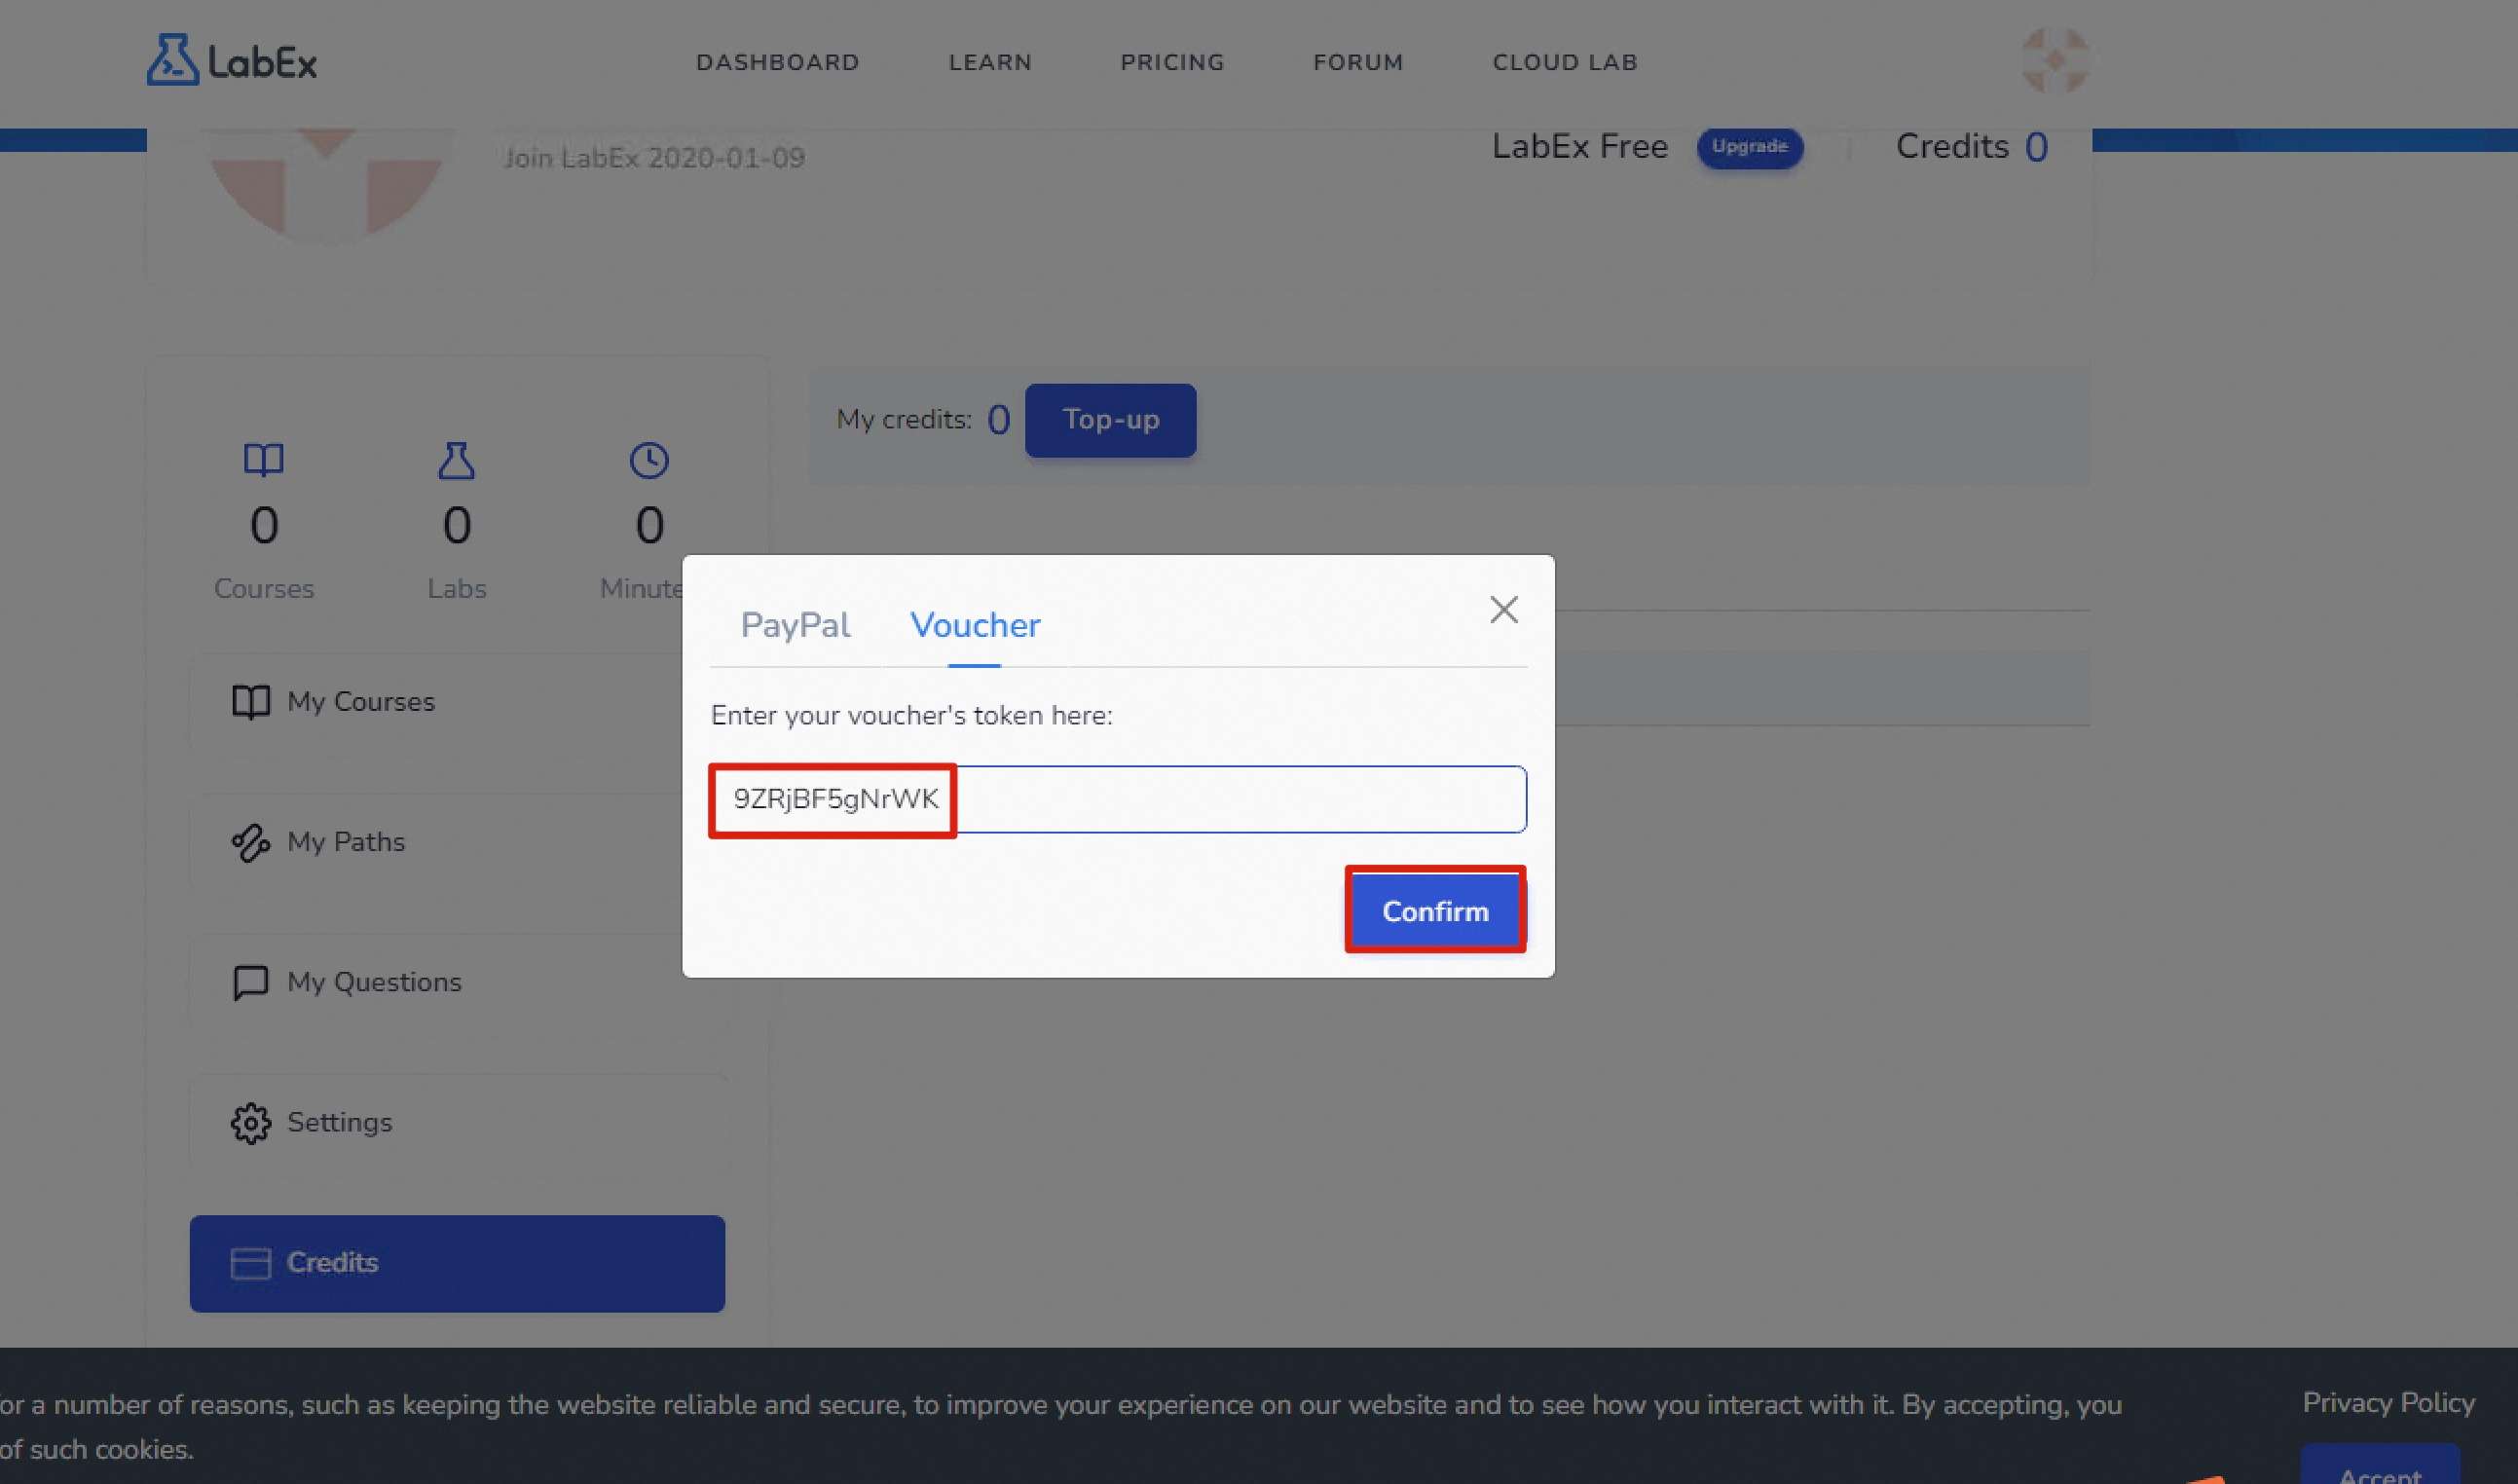Viewport: 2518px width, 1484px height.
Task: Open My Questions in sidebar
Action: (x=373, y=981)
